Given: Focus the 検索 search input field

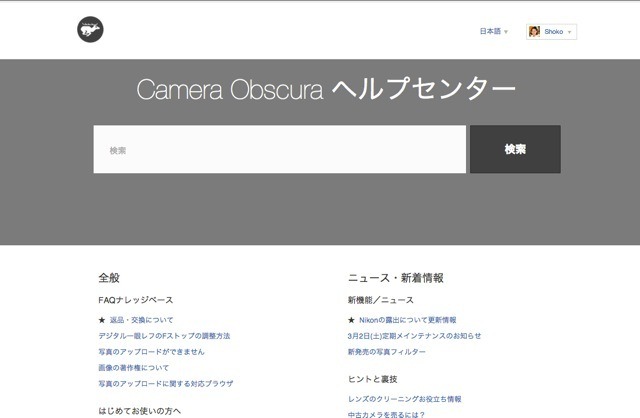Looking at the screenshot, I should [x=280, y=149].
